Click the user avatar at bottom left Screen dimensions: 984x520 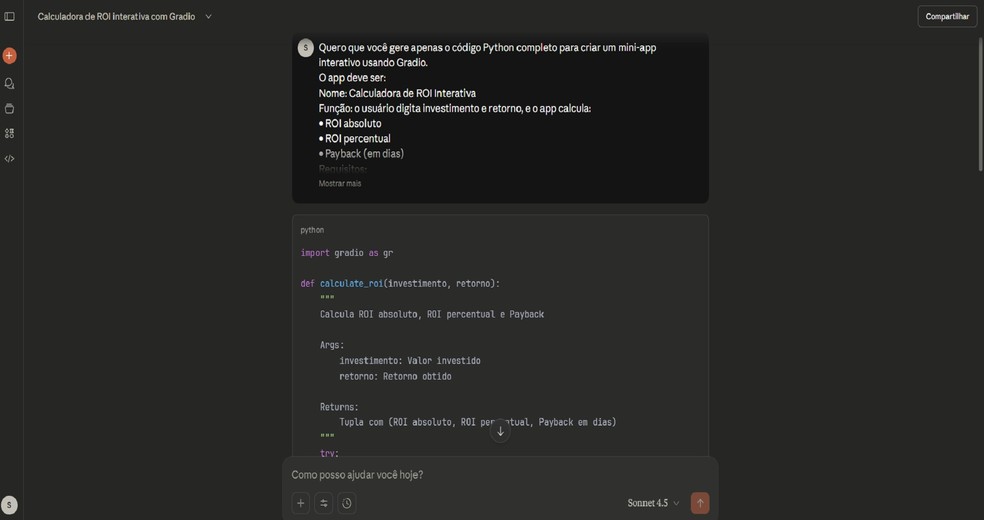9,505
